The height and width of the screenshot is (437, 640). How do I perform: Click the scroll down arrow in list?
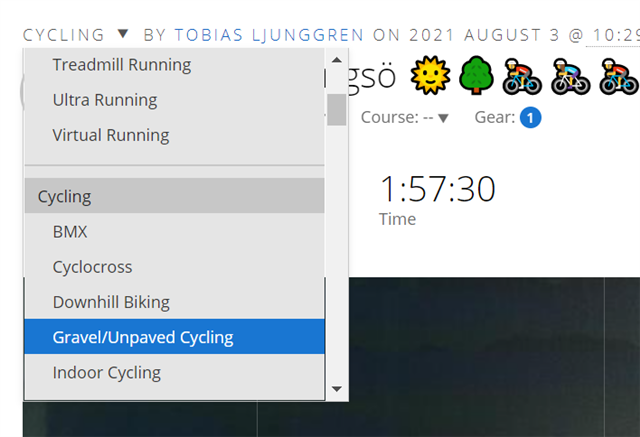coord(337,389)
